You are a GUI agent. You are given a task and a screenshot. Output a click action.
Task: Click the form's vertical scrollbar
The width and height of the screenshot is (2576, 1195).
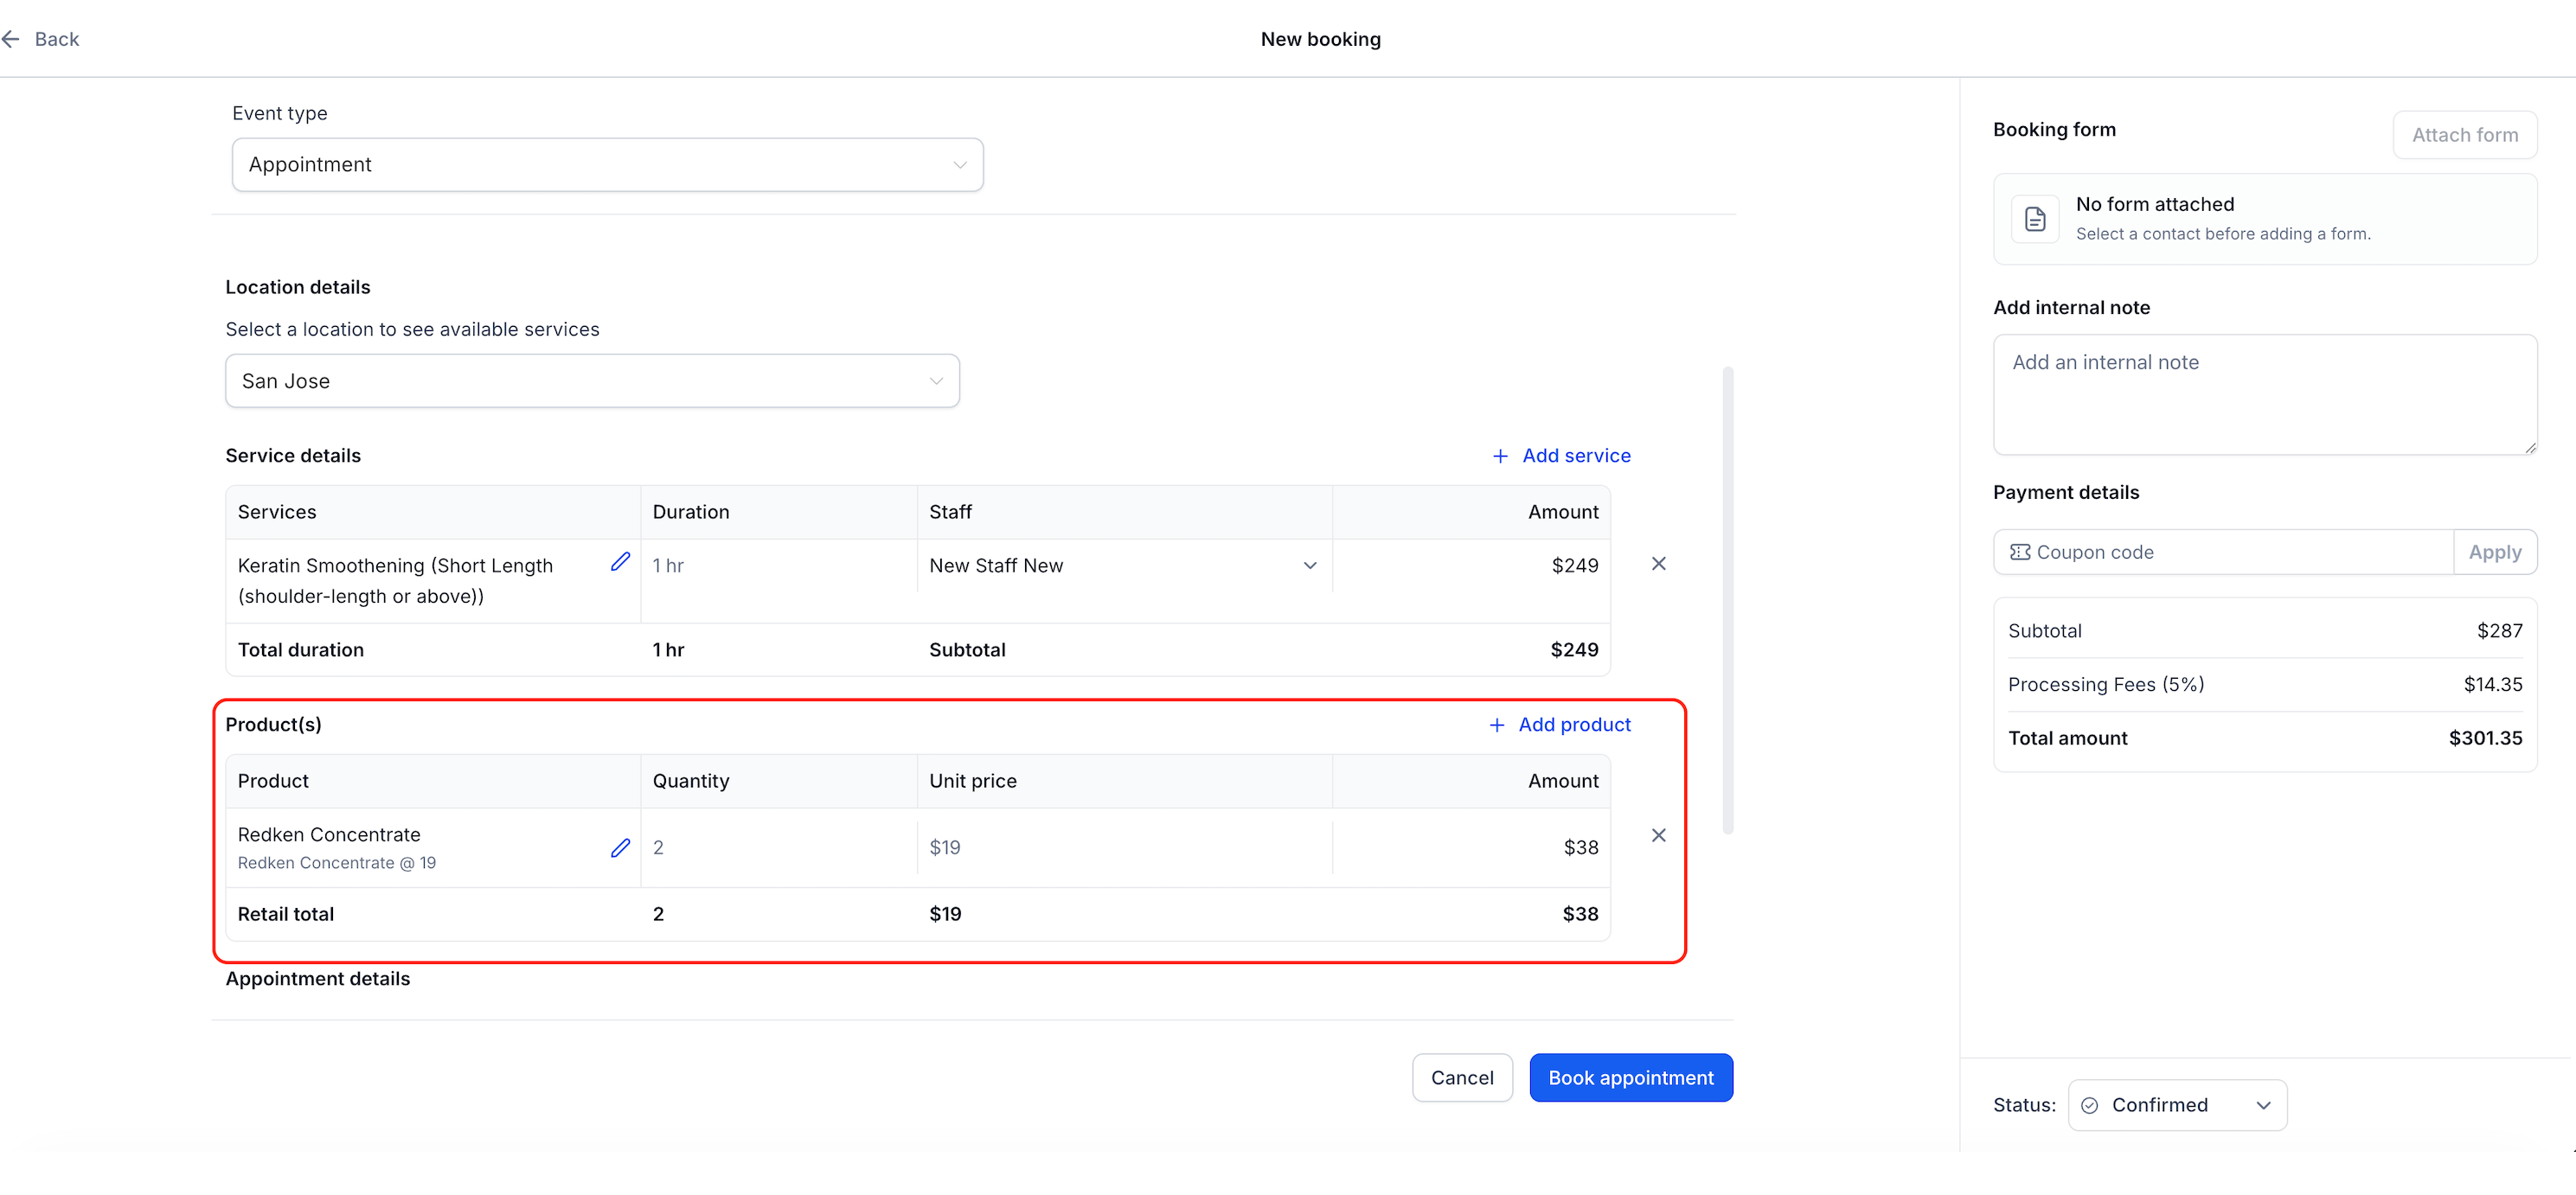1727,601
